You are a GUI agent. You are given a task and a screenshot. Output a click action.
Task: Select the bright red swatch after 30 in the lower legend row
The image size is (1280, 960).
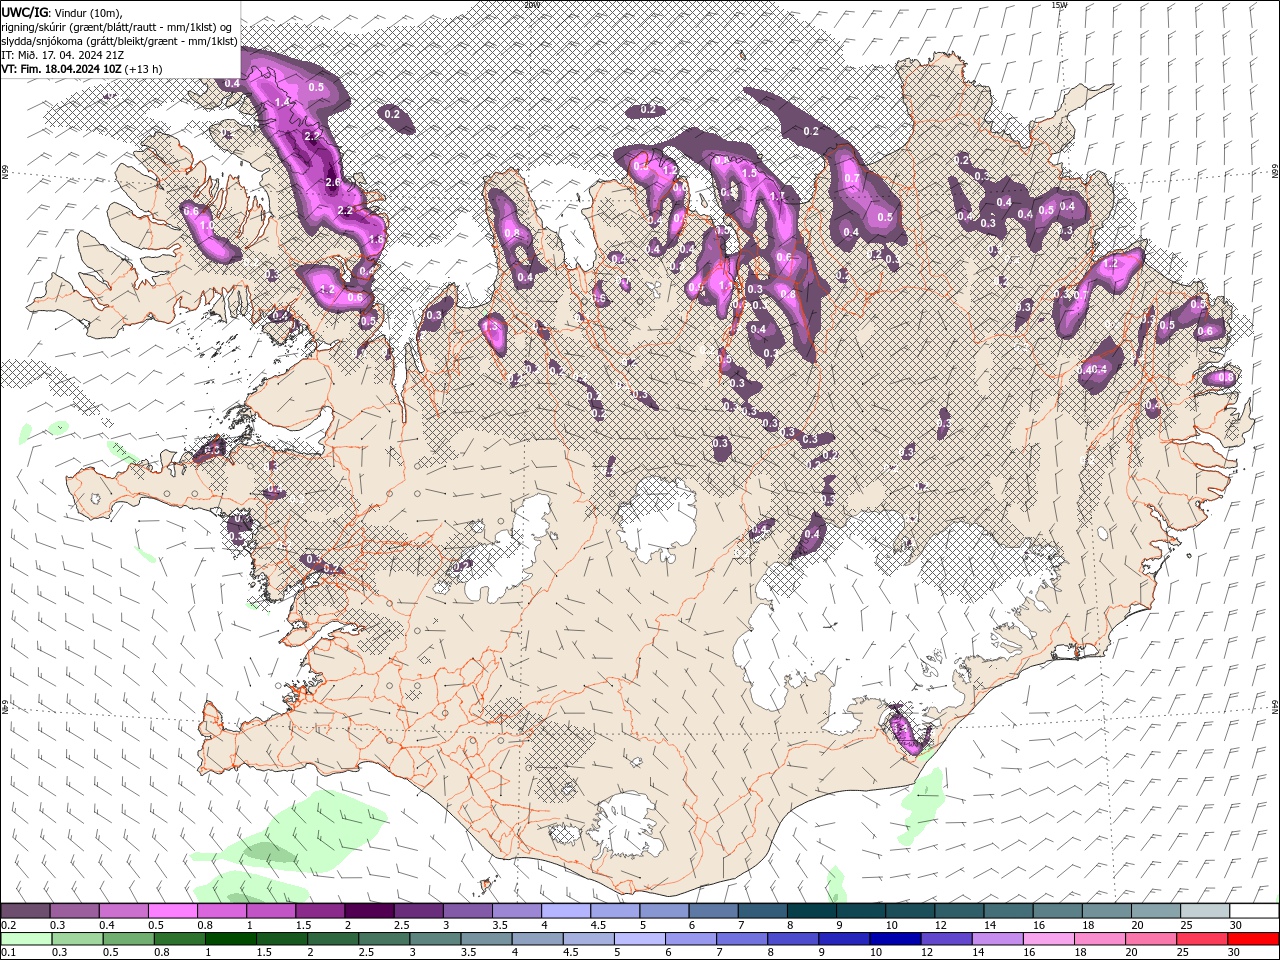point(1252,939)
